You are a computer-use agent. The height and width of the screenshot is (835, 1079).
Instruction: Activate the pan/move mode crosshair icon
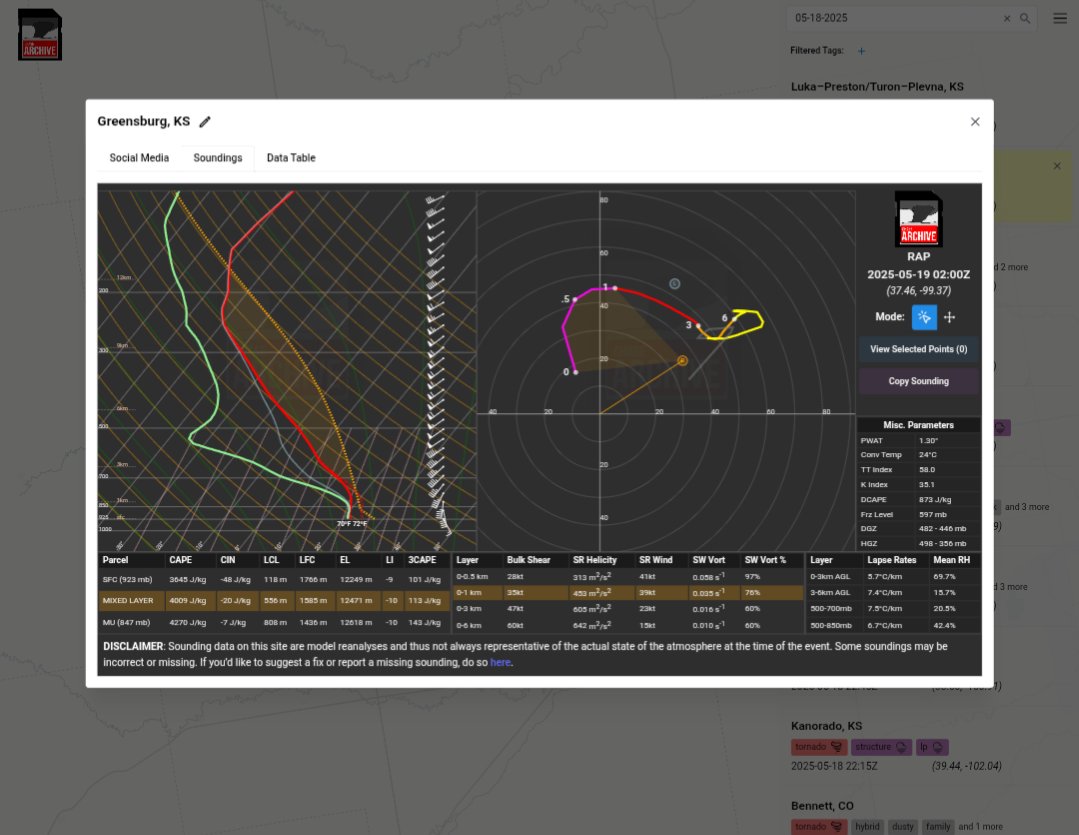click(x=949, y=317)
